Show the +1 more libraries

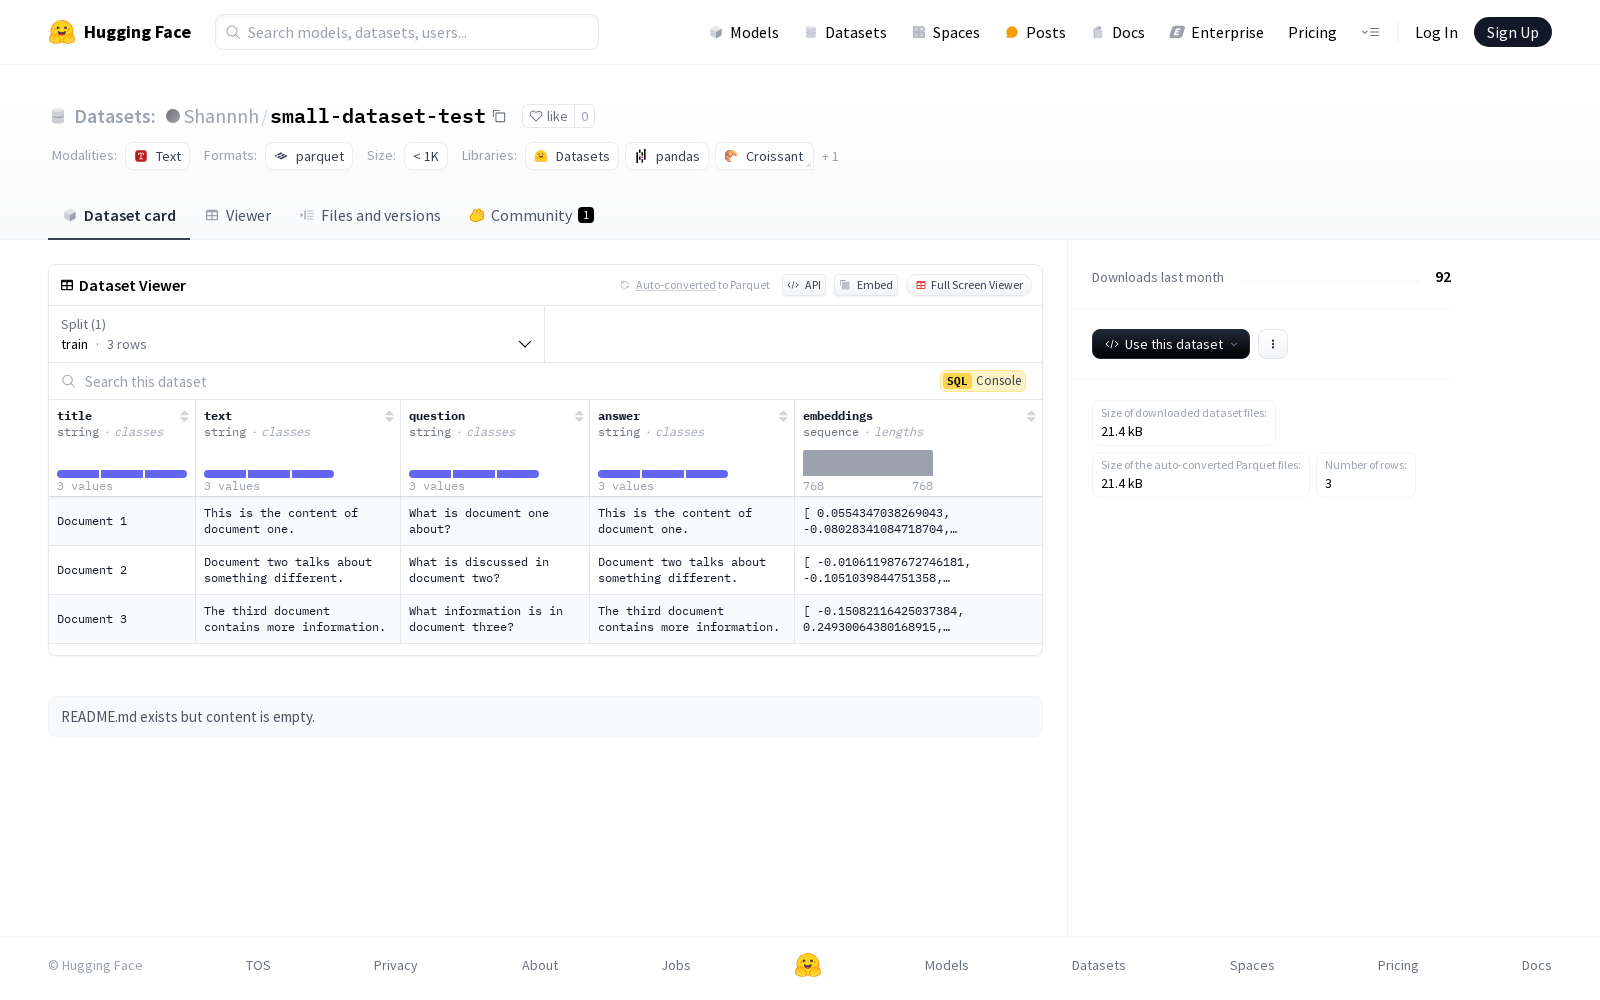point(830,156)
